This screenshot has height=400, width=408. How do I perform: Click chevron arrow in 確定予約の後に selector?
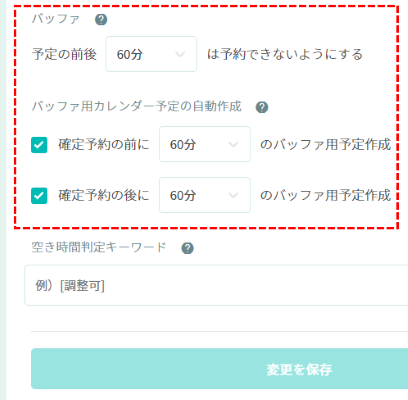point(233,195)
